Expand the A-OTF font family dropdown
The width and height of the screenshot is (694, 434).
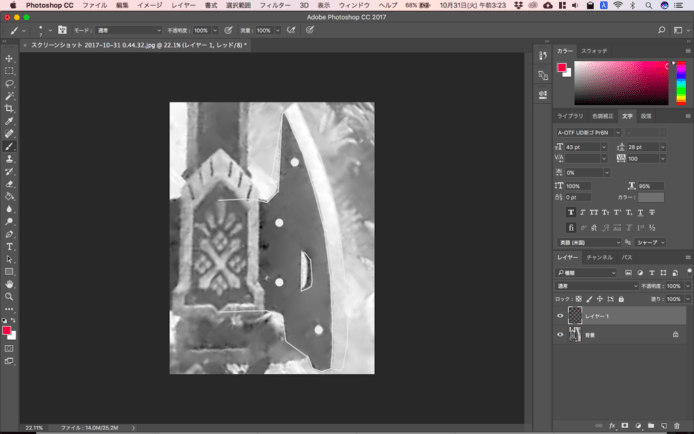588,132
